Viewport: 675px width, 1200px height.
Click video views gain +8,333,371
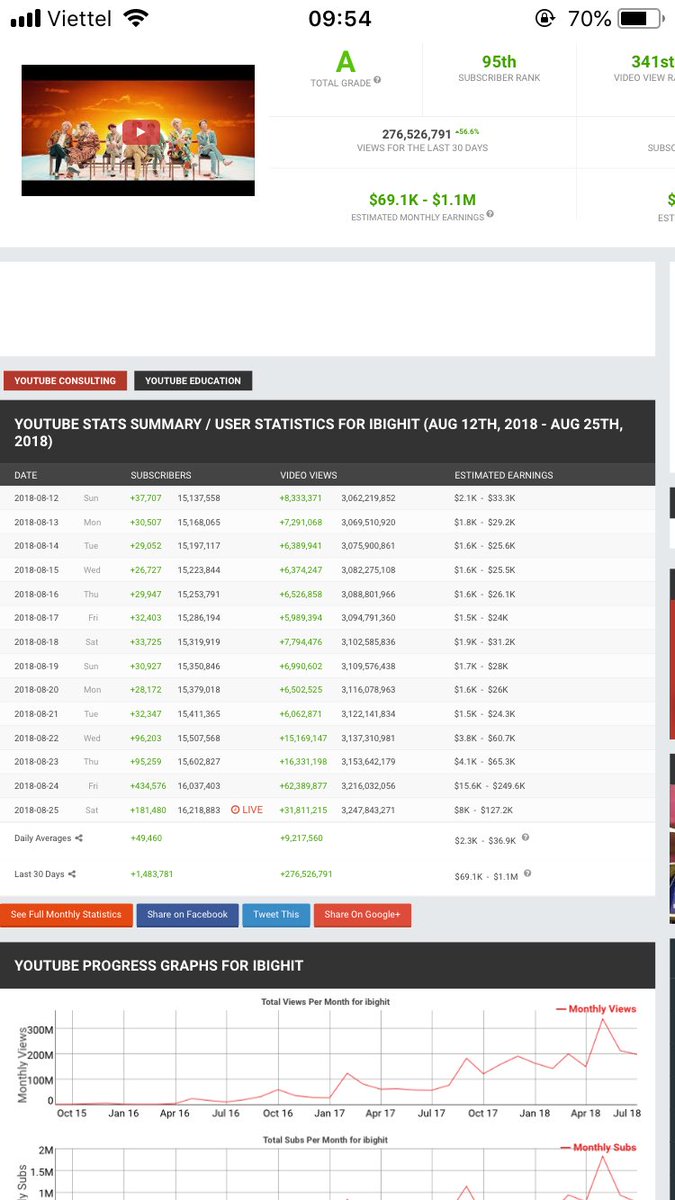click(300, 498)
